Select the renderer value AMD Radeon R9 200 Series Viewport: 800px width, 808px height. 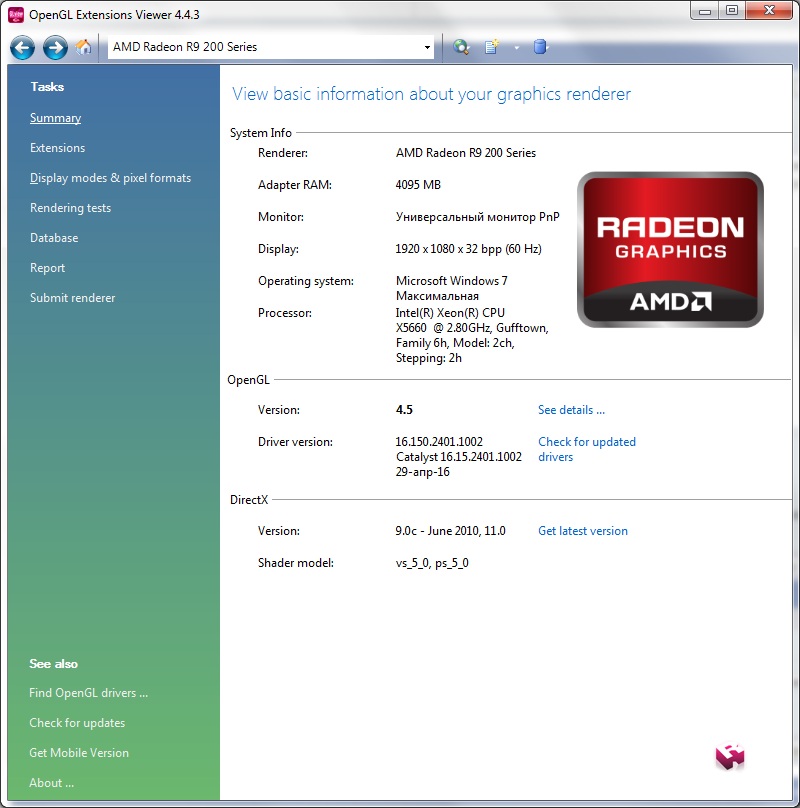pos(465,153)
